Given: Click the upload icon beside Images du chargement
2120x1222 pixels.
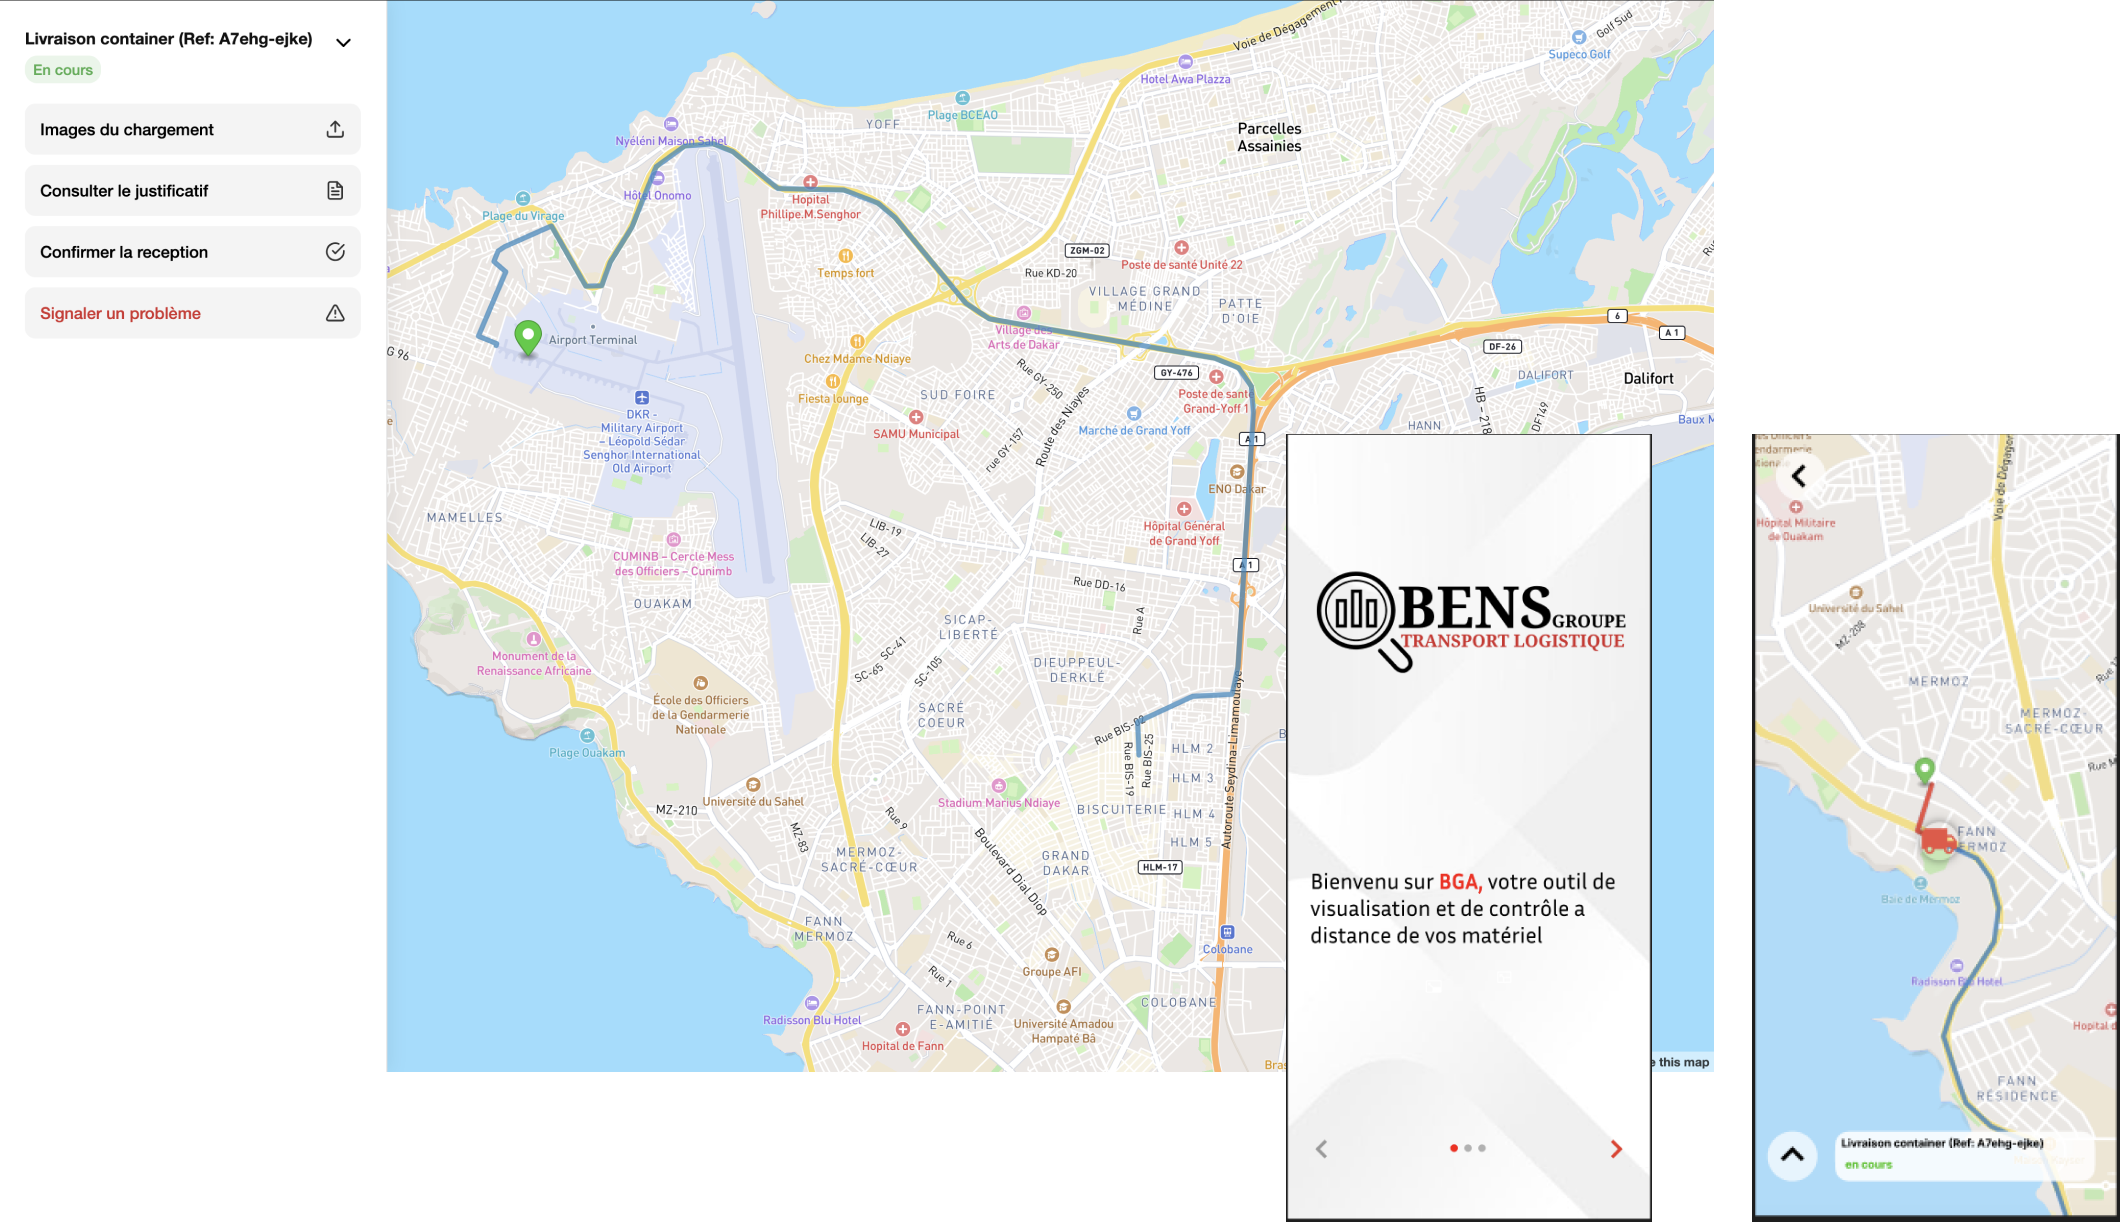Looking at the screenshot, I should 335,130.
